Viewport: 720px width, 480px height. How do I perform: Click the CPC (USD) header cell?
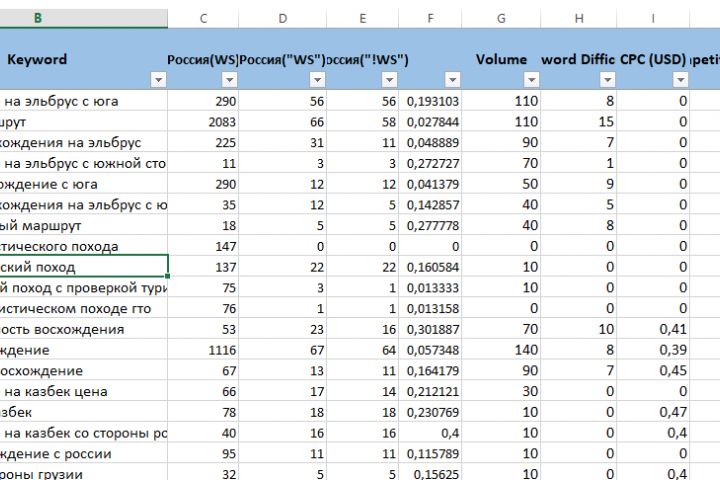pyautogui.click(x=653, y=59)
